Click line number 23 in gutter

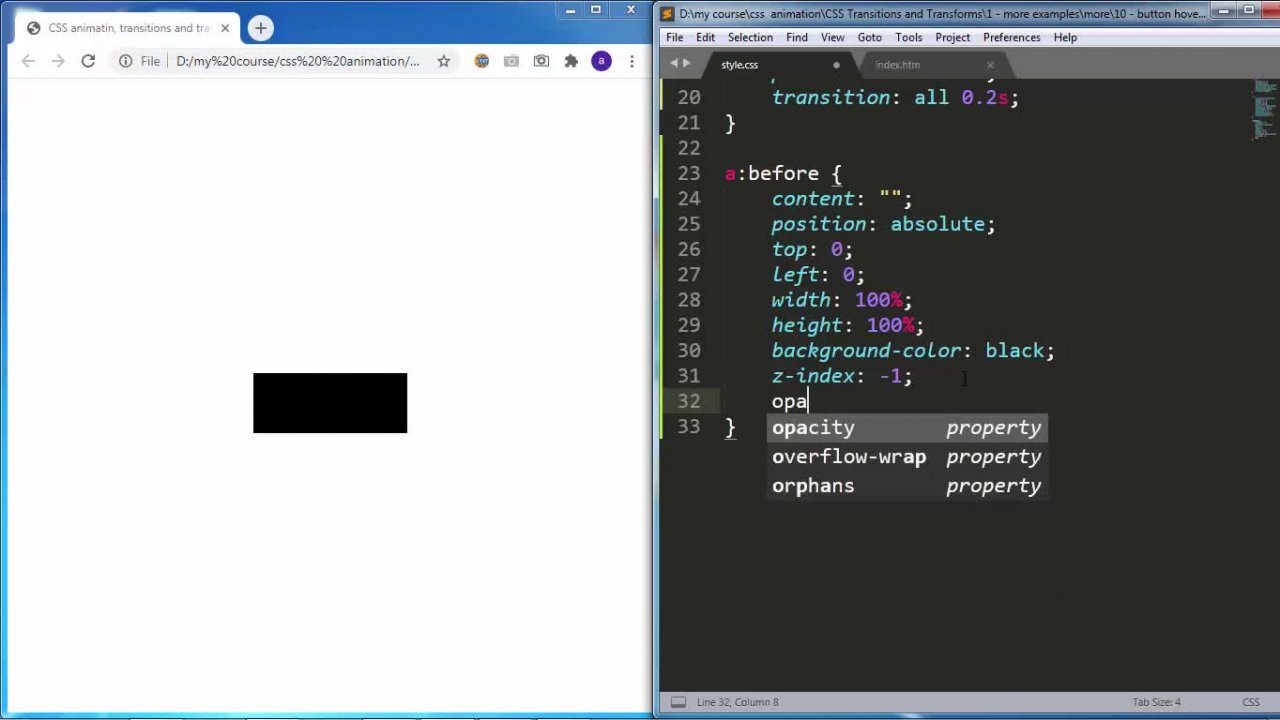[x=688, y=173]
